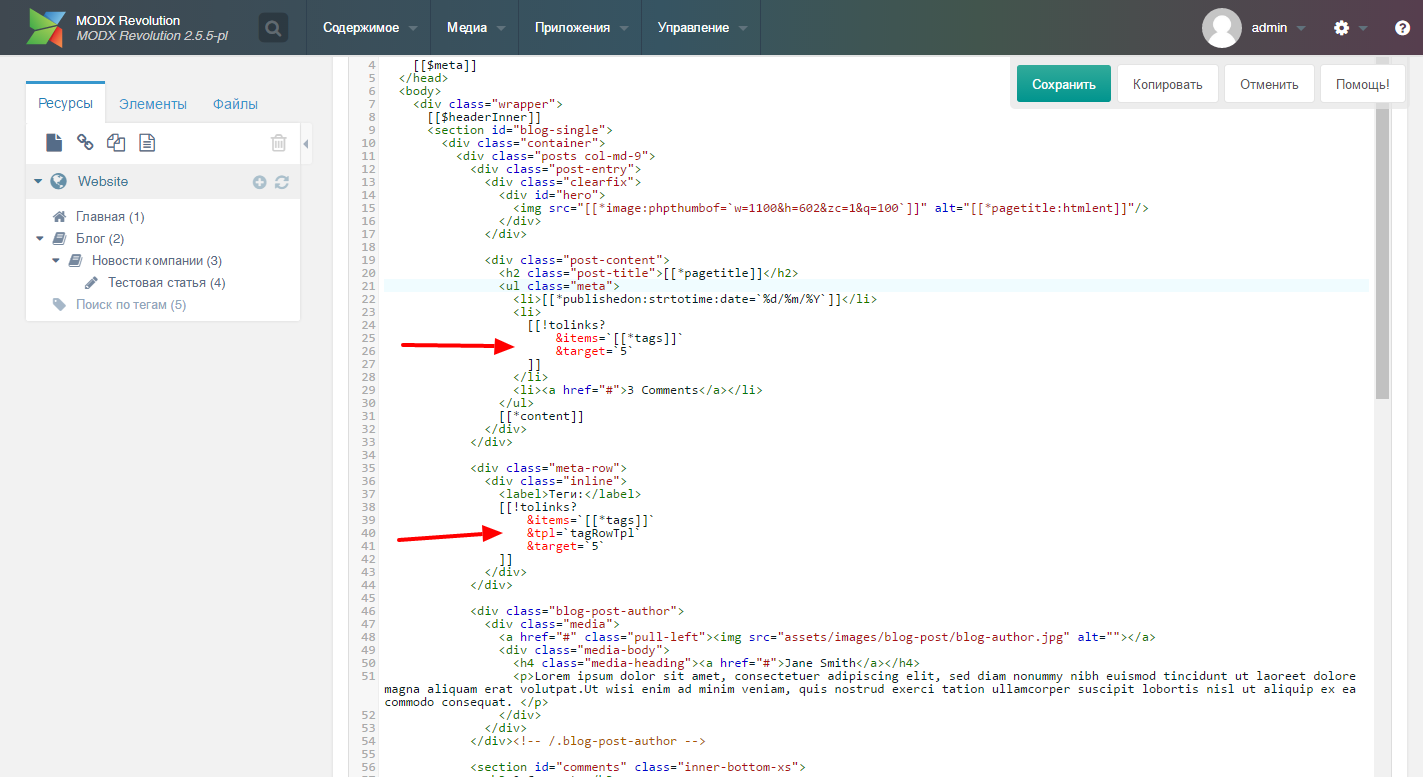Open the Содержимое menu
The image size is (1423, 777).
coord(369,28)
